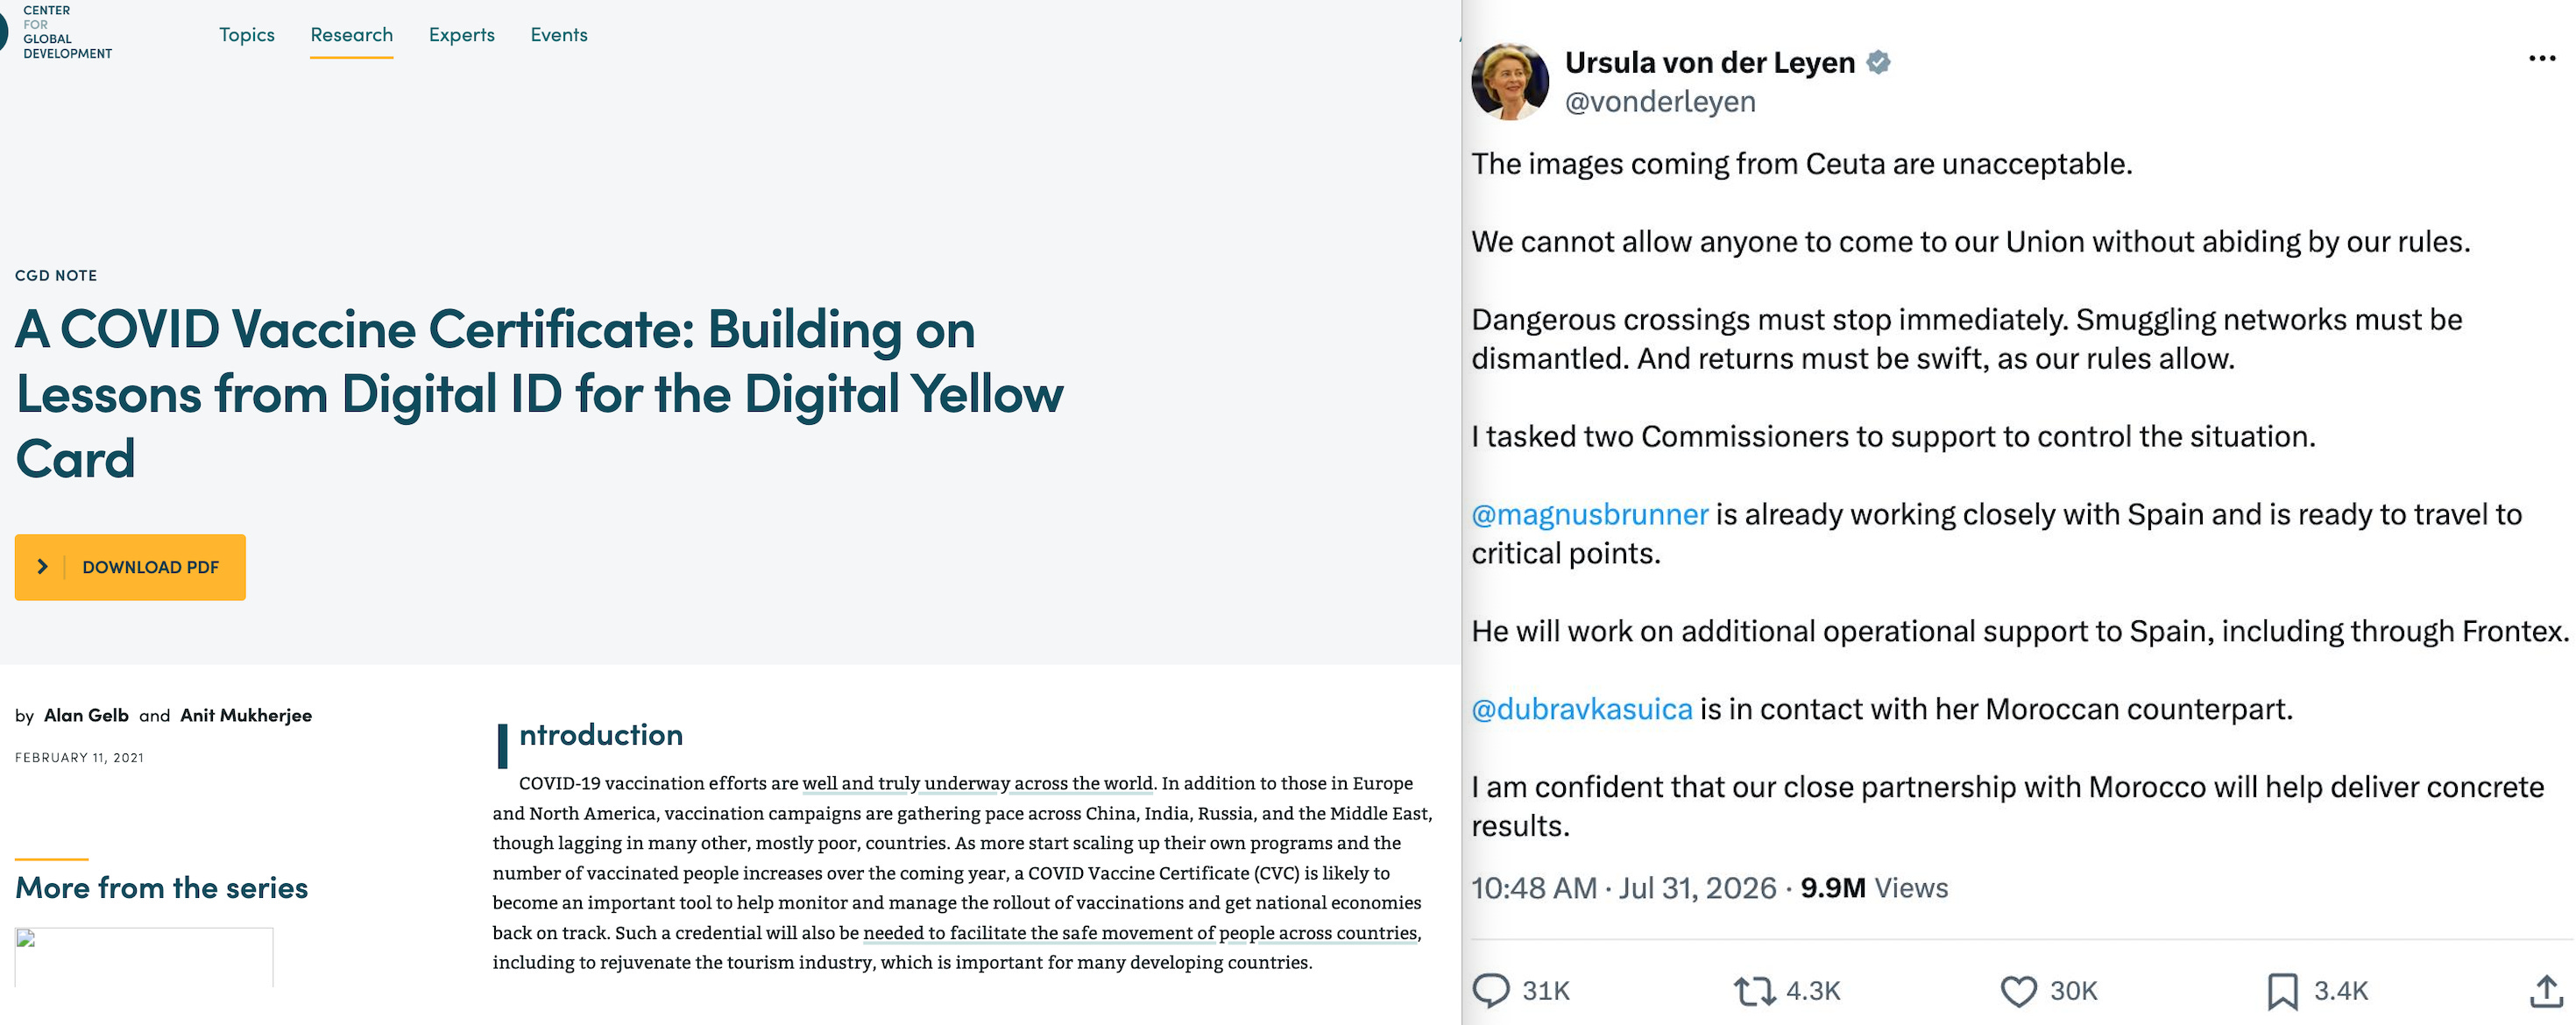Click the share upload icon
Screen dimensions: 2576x1025
[2546, 990]
